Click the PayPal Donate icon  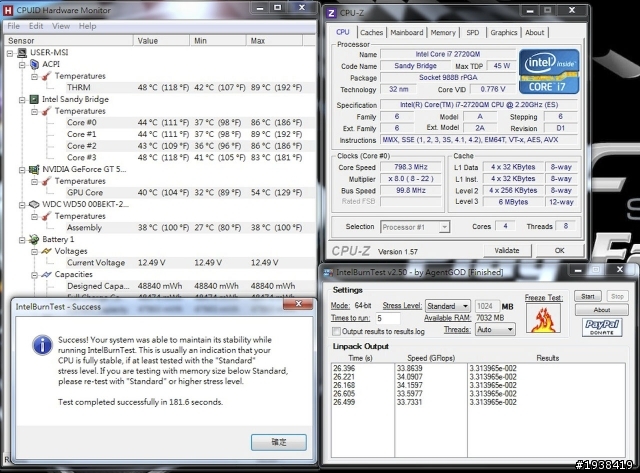(602, 327)
